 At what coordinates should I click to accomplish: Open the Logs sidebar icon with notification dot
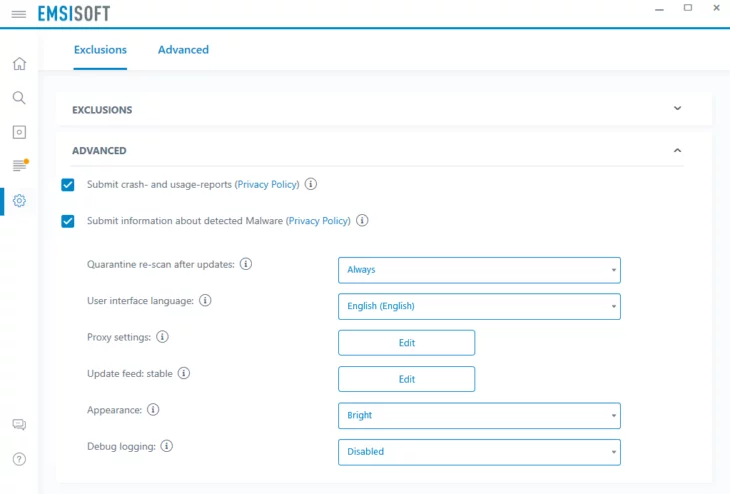[20, 165]
